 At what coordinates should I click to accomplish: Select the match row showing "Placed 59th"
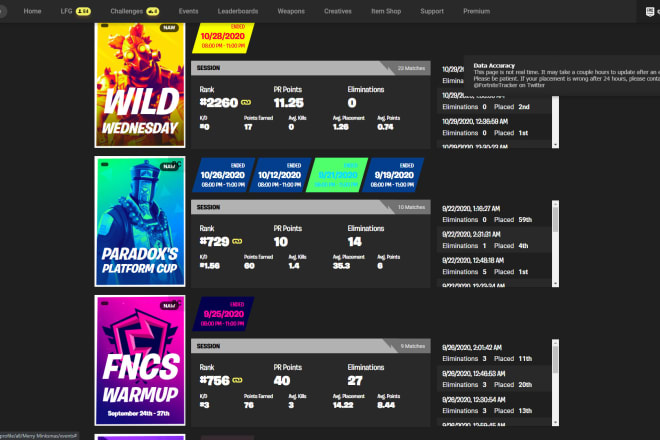click(494, 214)
